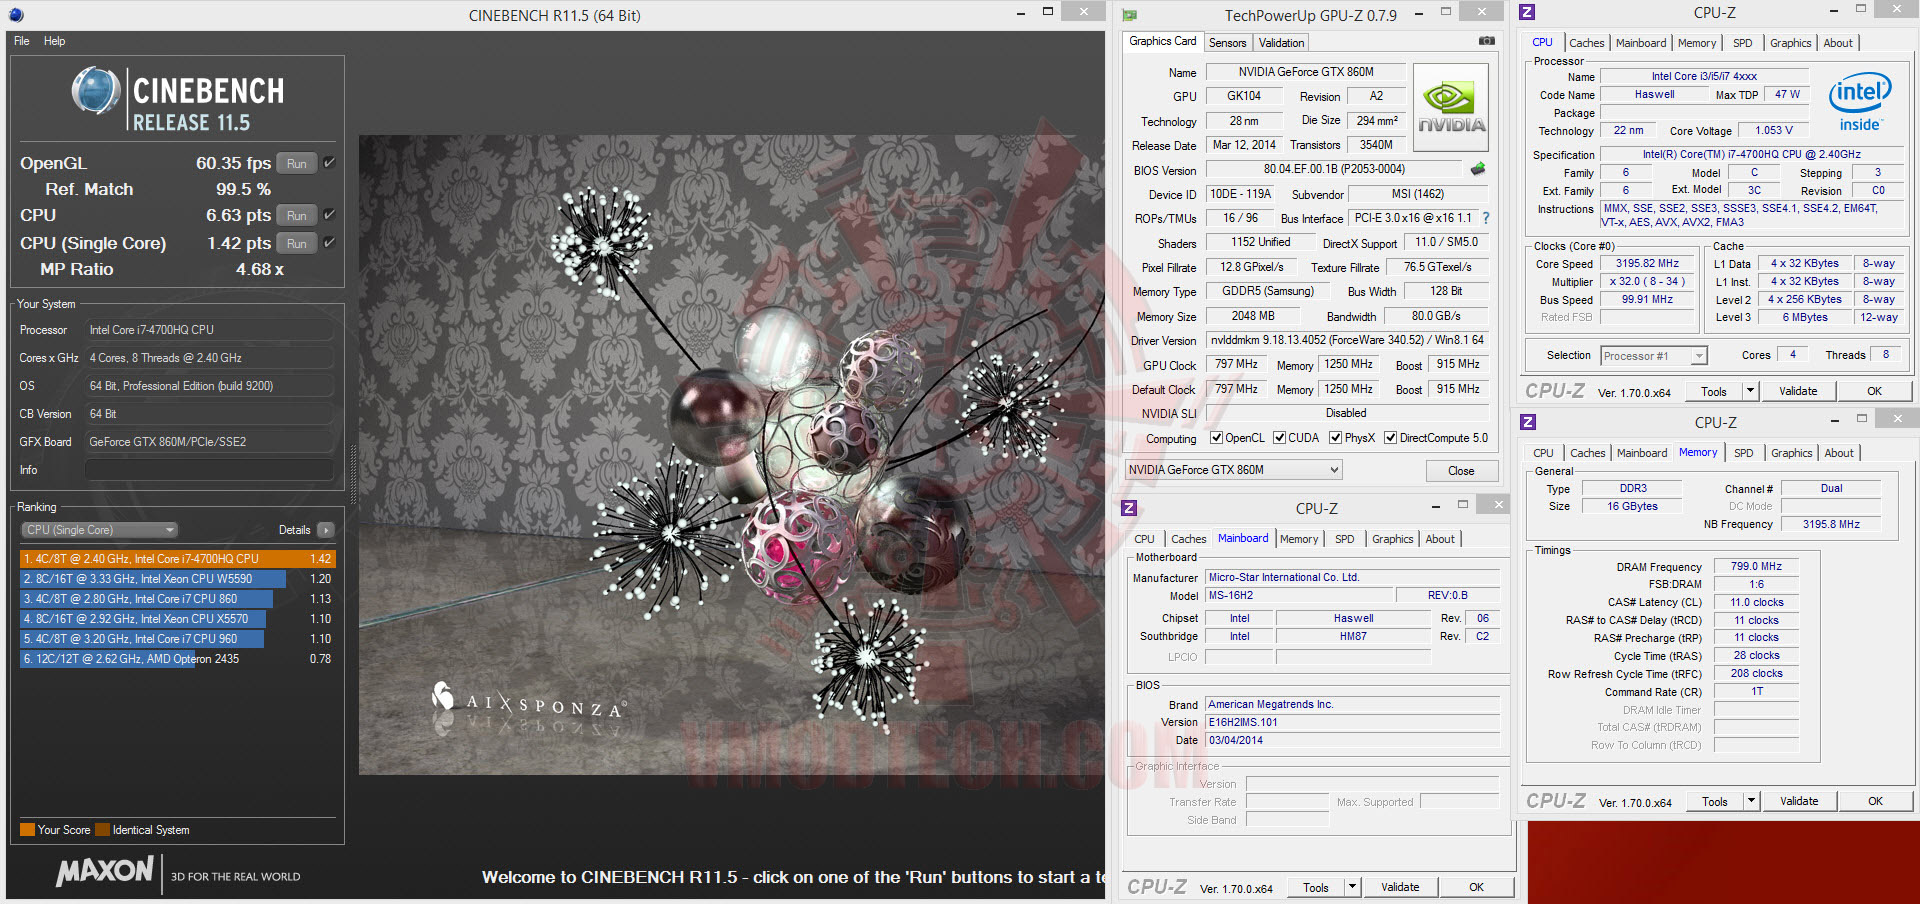Click the GFX Board field GeForce GTX 860M/PCIe/SSE2

(x=209, y=442)
